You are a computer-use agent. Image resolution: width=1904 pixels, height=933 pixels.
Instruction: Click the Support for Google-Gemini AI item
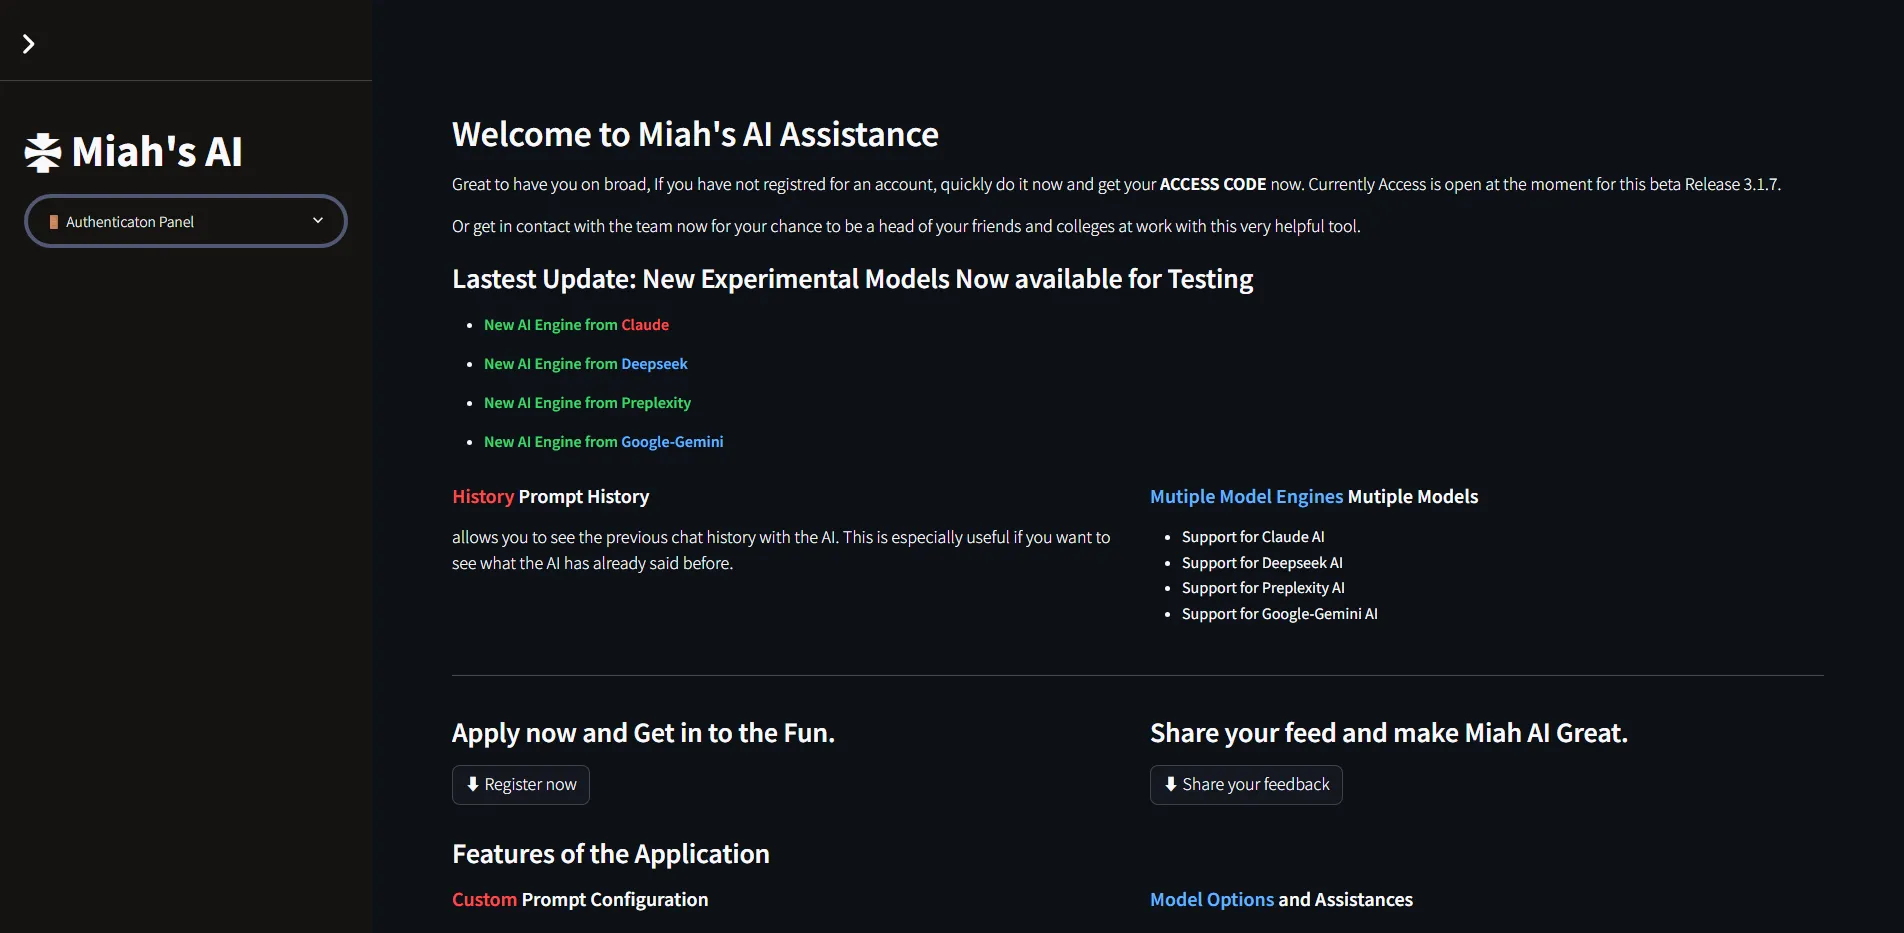[x=1280, y=614]
